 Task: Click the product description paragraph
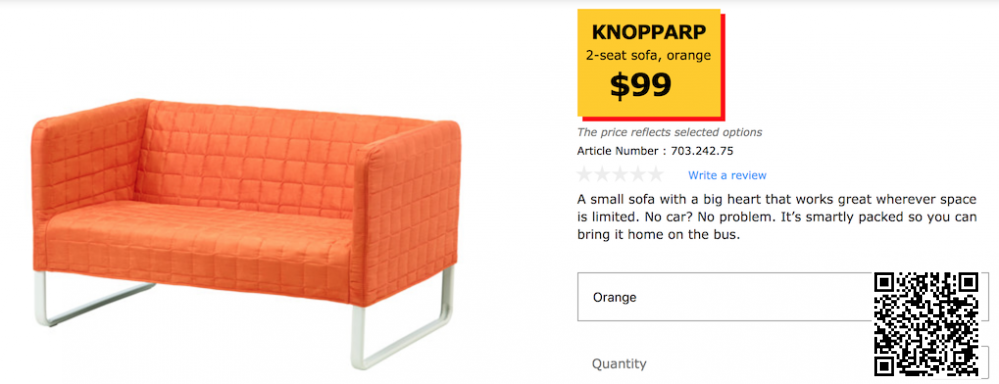pyautogui.click(x=776, y=217)
